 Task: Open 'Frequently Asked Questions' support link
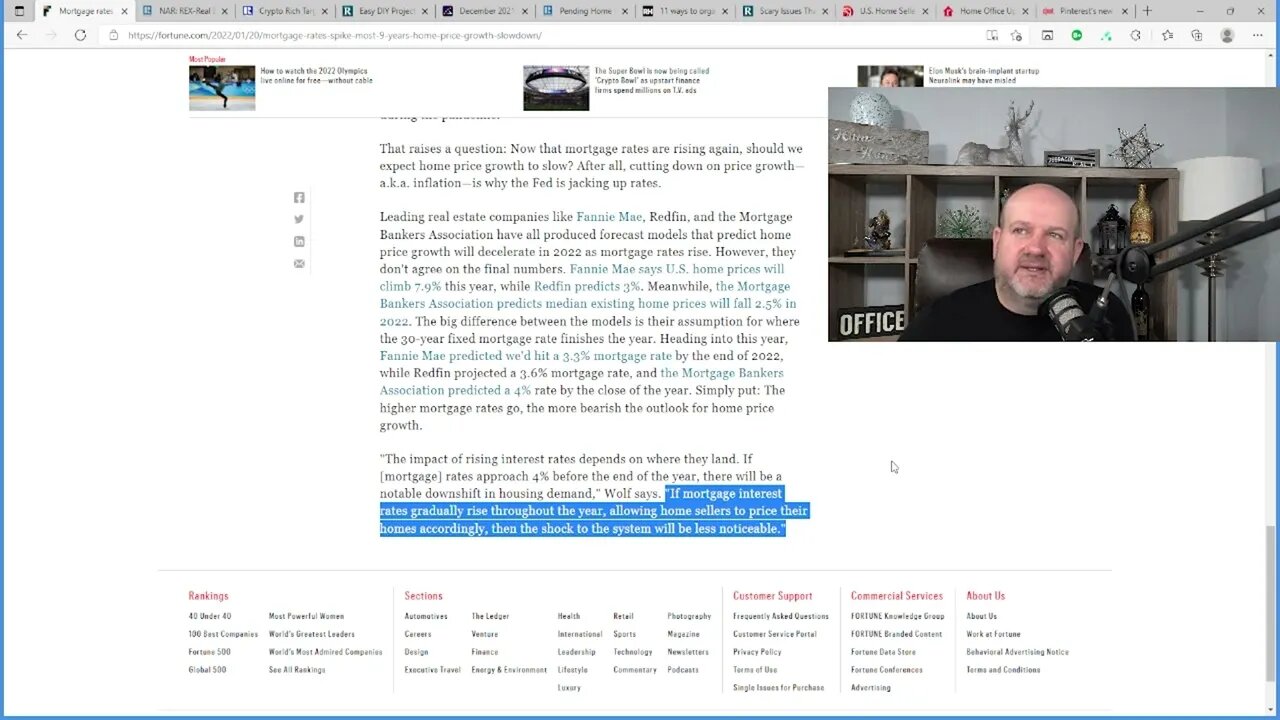(x=781, y=616)
